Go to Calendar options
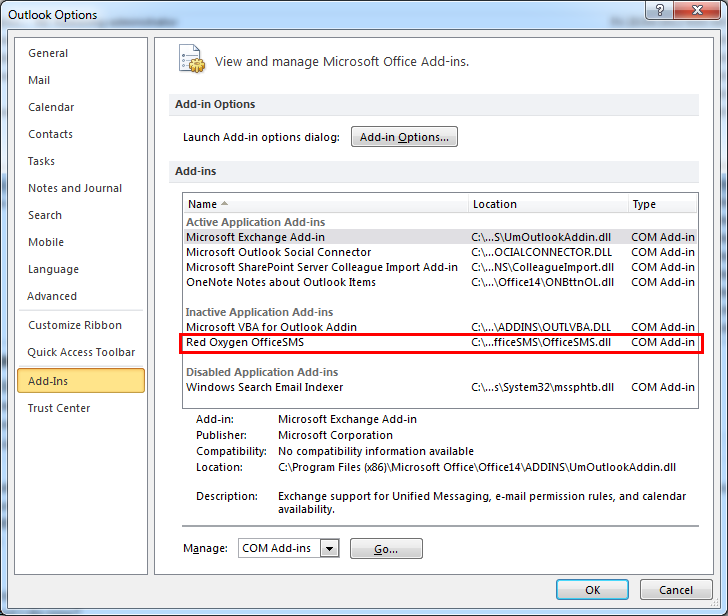The width and height of the screenshot is (728, 616). click(51, 107)
